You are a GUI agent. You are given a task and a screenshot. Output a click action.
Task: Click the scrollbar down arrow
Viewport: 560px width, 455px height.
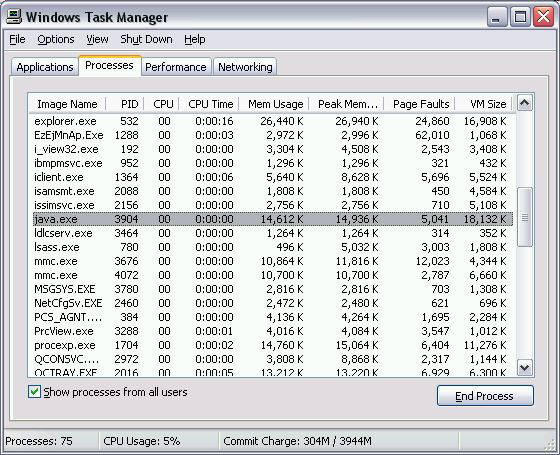click(x=525, y=367)
